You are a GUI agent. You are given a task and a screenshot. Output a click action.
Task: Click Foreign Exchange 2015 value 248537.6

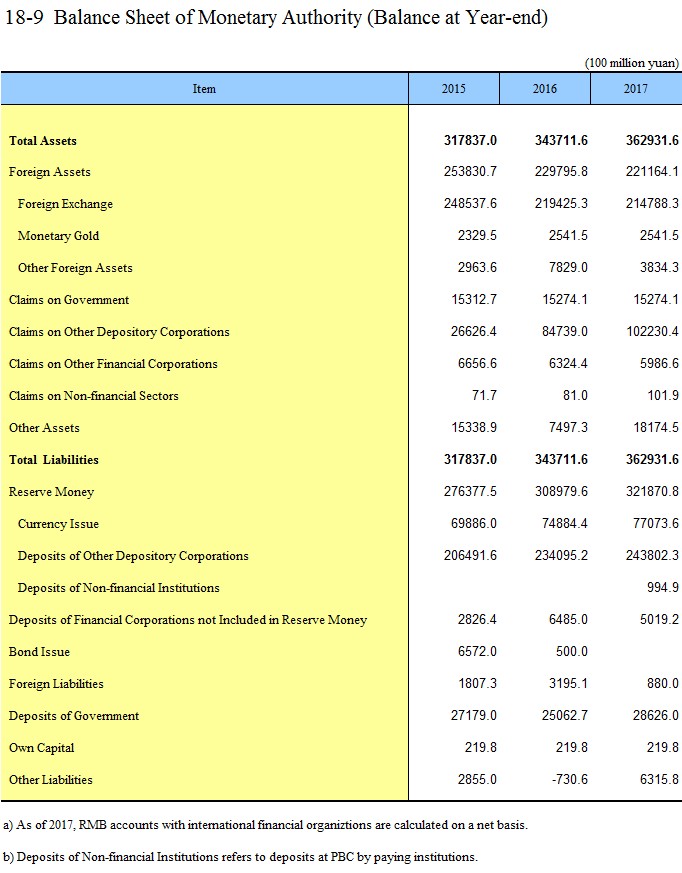[x=470, y=204]
